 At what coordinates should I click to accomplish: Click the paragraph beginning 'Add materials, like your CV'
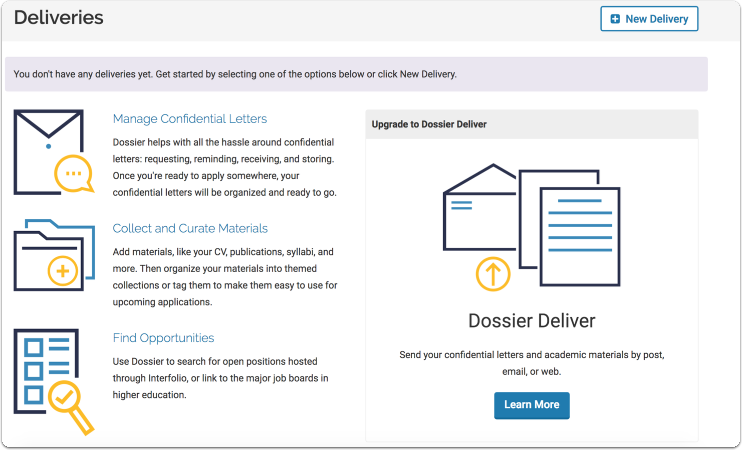[x=225, y=277]
